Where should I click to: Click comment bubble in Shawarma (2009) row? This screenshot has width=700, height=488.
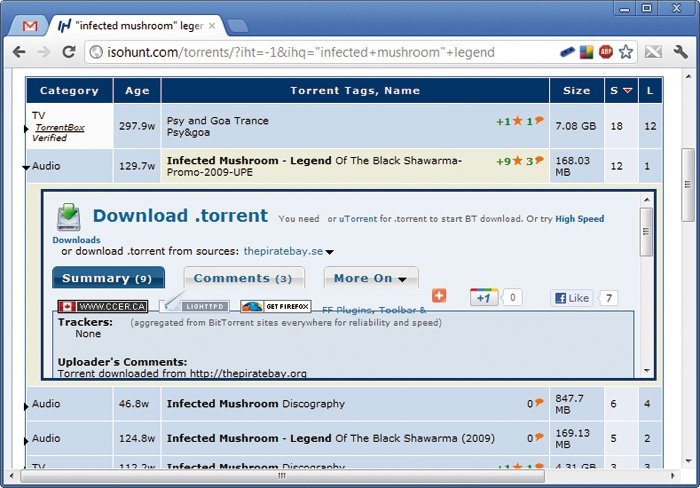point(539,437)
